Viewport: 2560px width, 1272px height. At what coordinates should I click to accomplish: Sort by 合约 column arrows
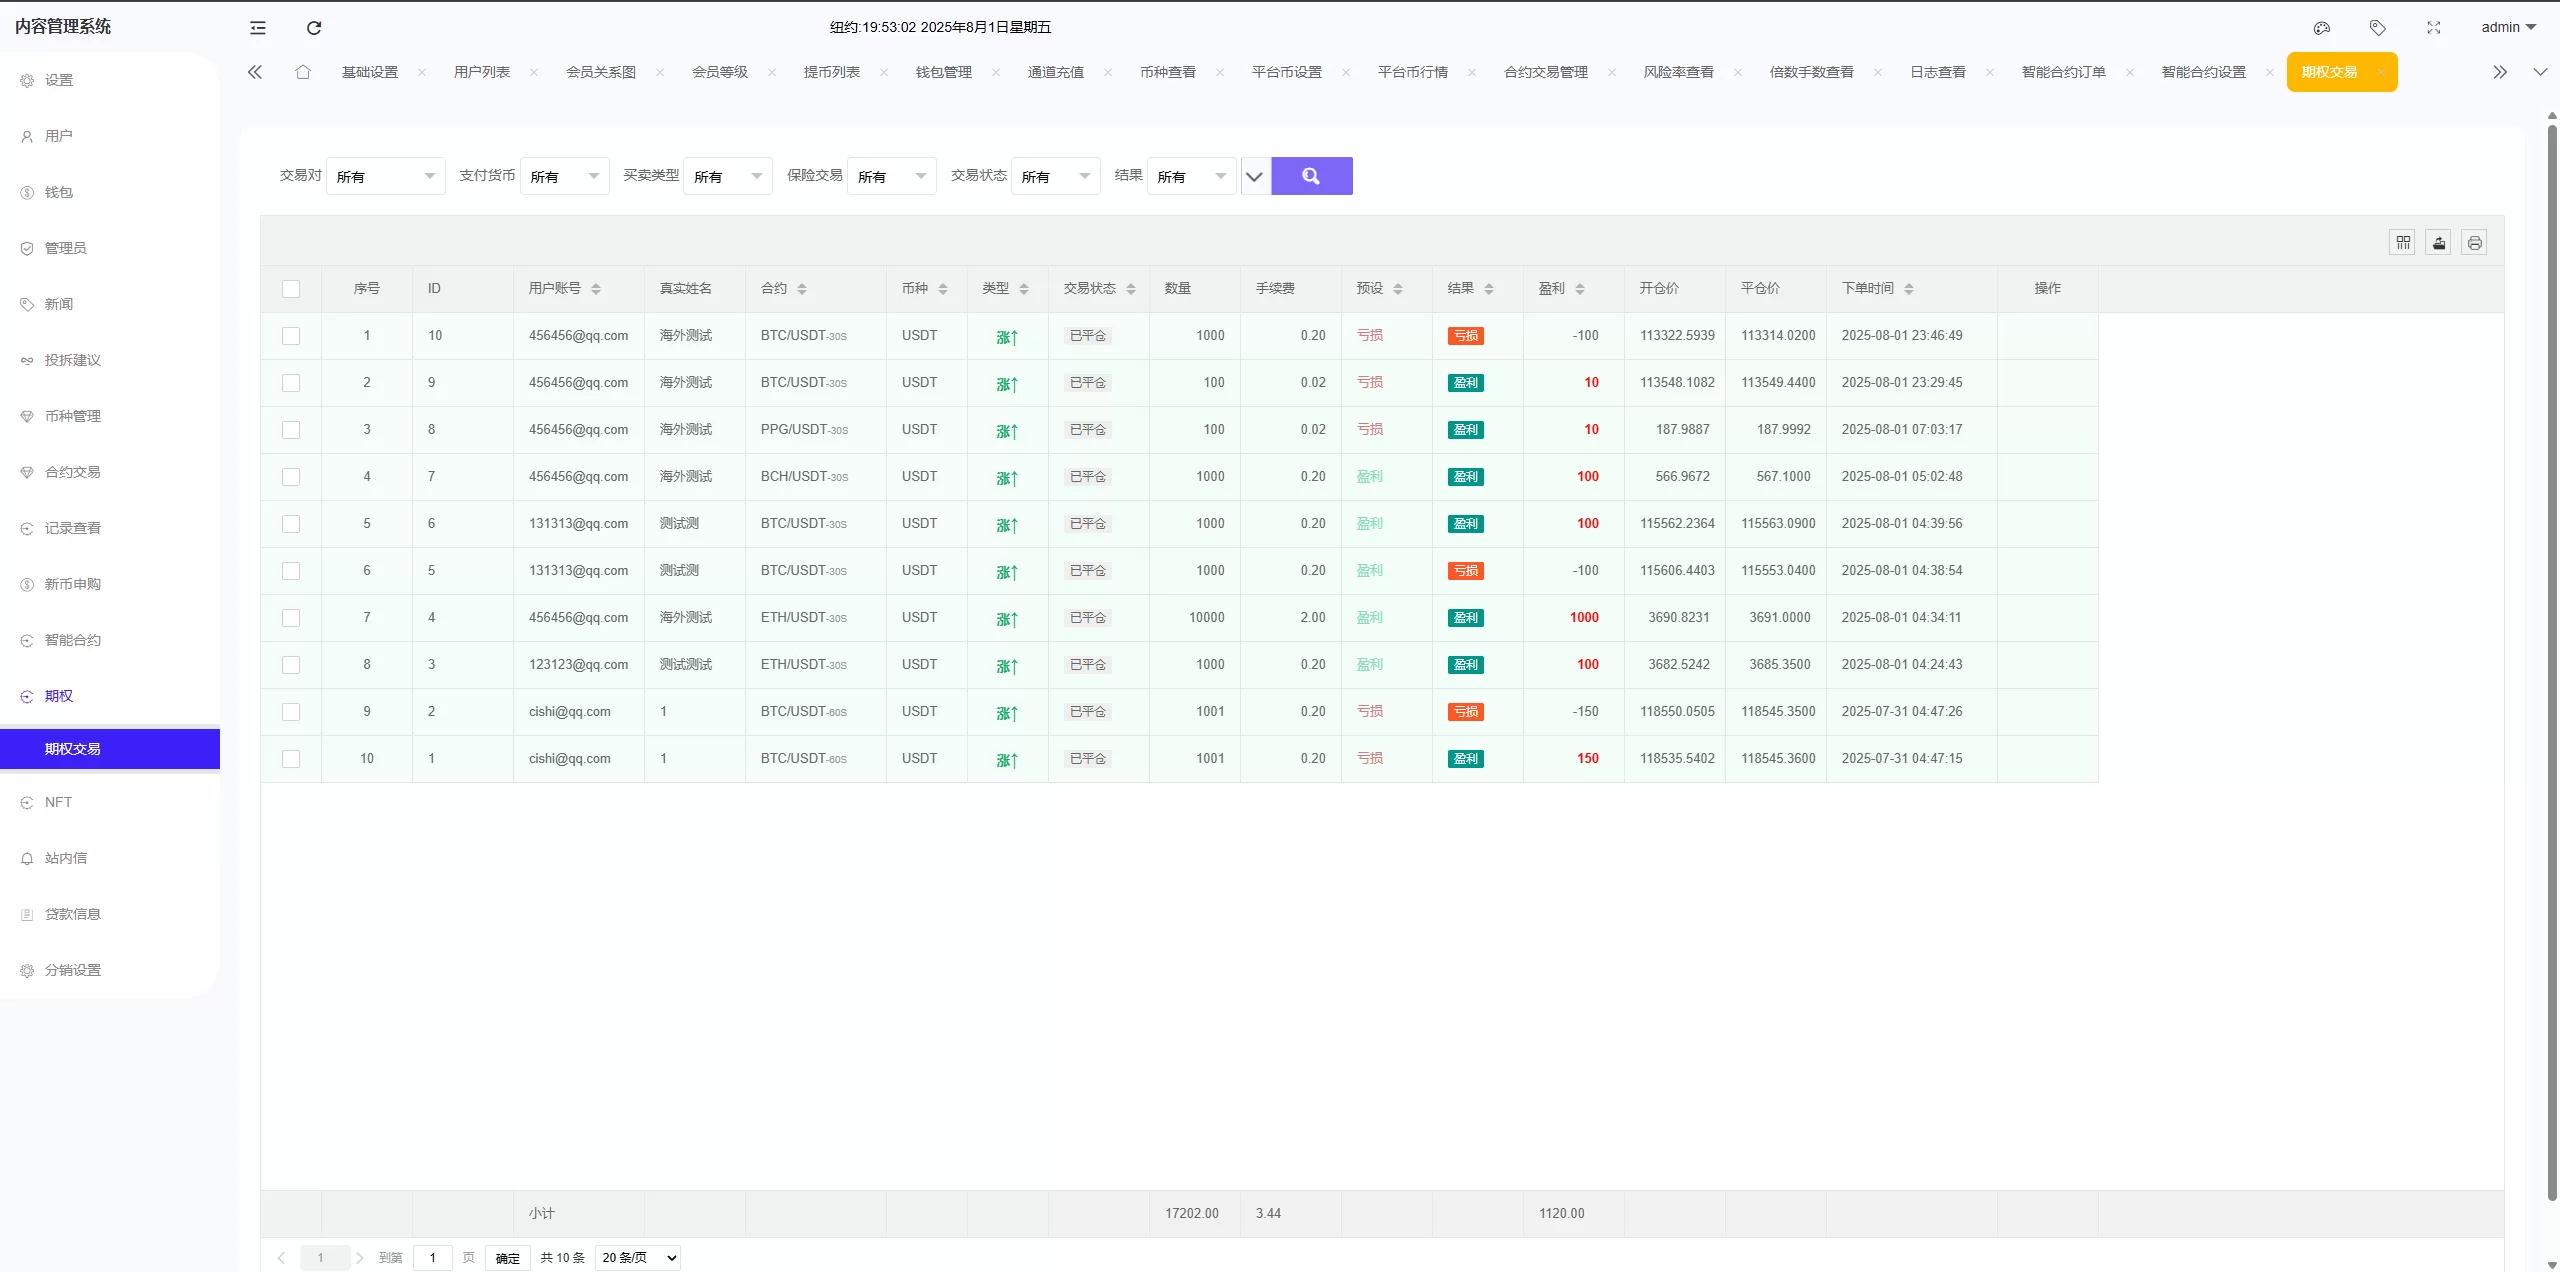pos(802,289)
